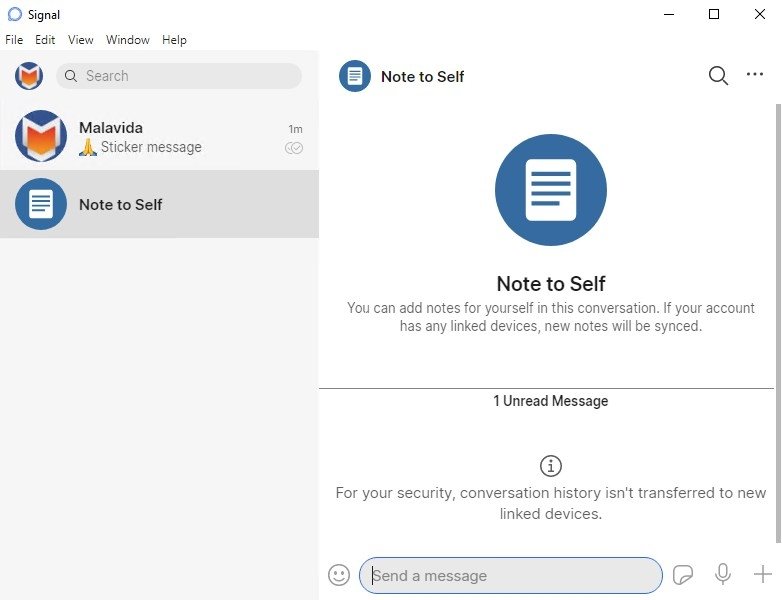Click the 1 Unread Message indicator

point(551,401)
